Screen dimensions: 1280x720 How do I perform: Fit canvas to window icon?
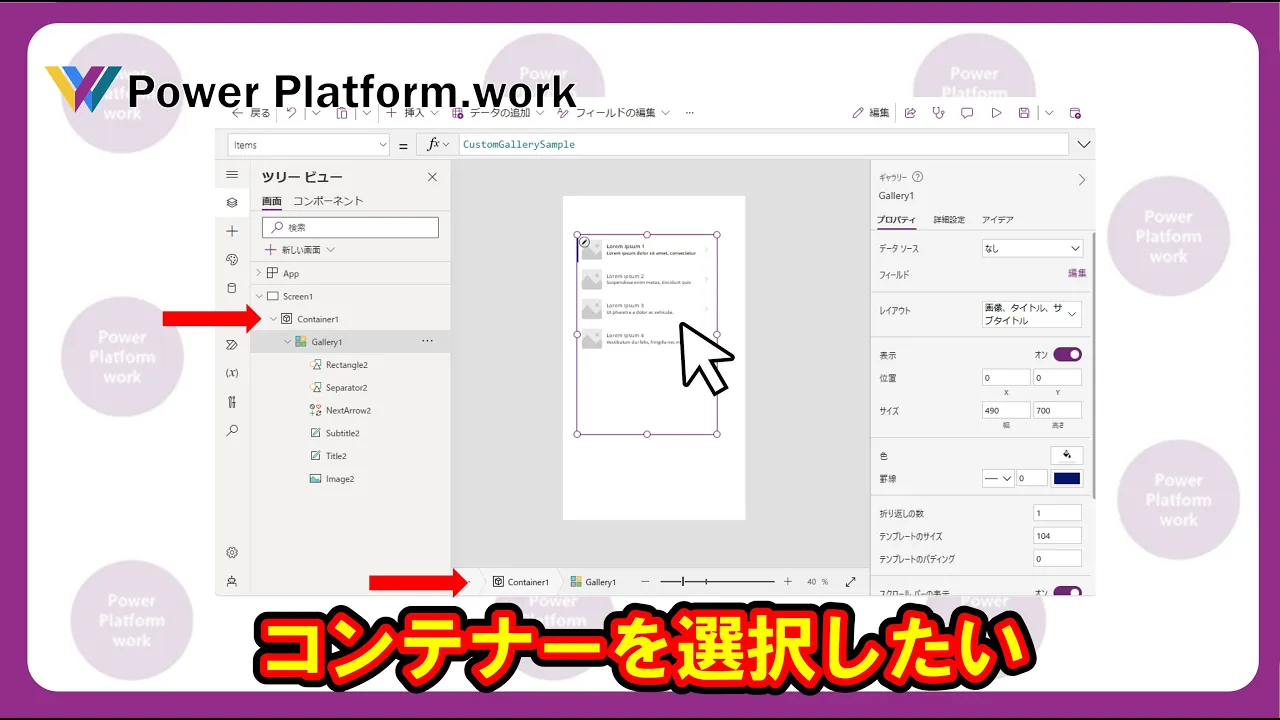[851, 581]
